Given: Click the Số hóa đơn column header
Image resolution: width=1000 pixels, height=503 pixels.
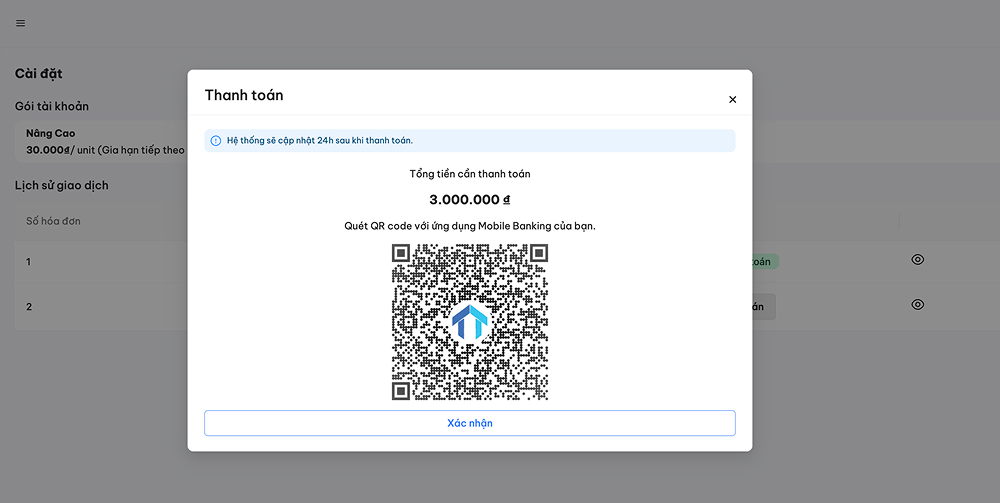Looking at the screenshot, I should [53, 221].
